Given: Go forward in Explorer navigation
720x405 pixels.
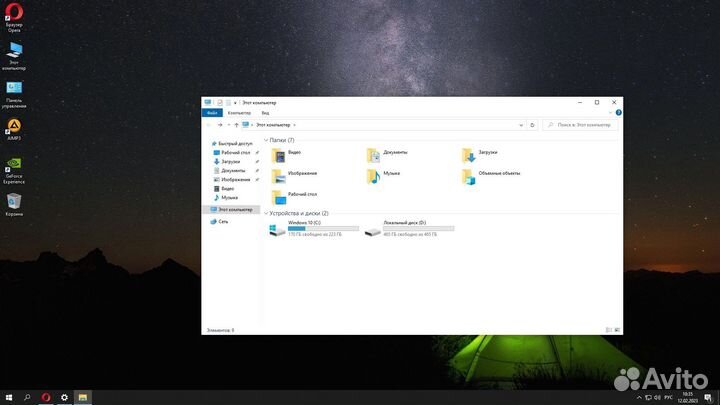Looking at the screenshot, I should tap(220, 125).
